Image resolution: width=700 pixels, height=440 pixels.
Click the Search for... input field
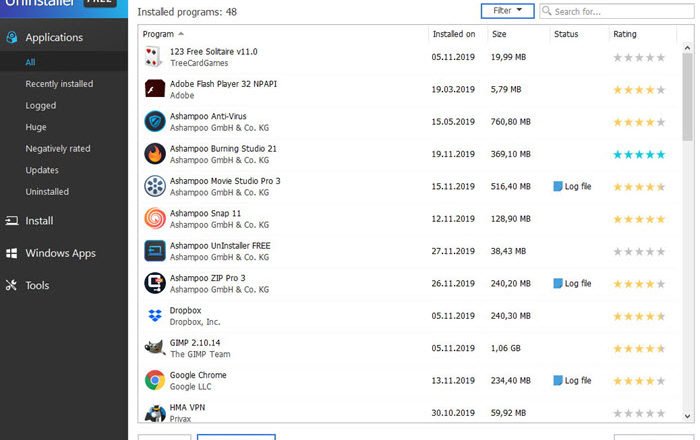[617, 11]
